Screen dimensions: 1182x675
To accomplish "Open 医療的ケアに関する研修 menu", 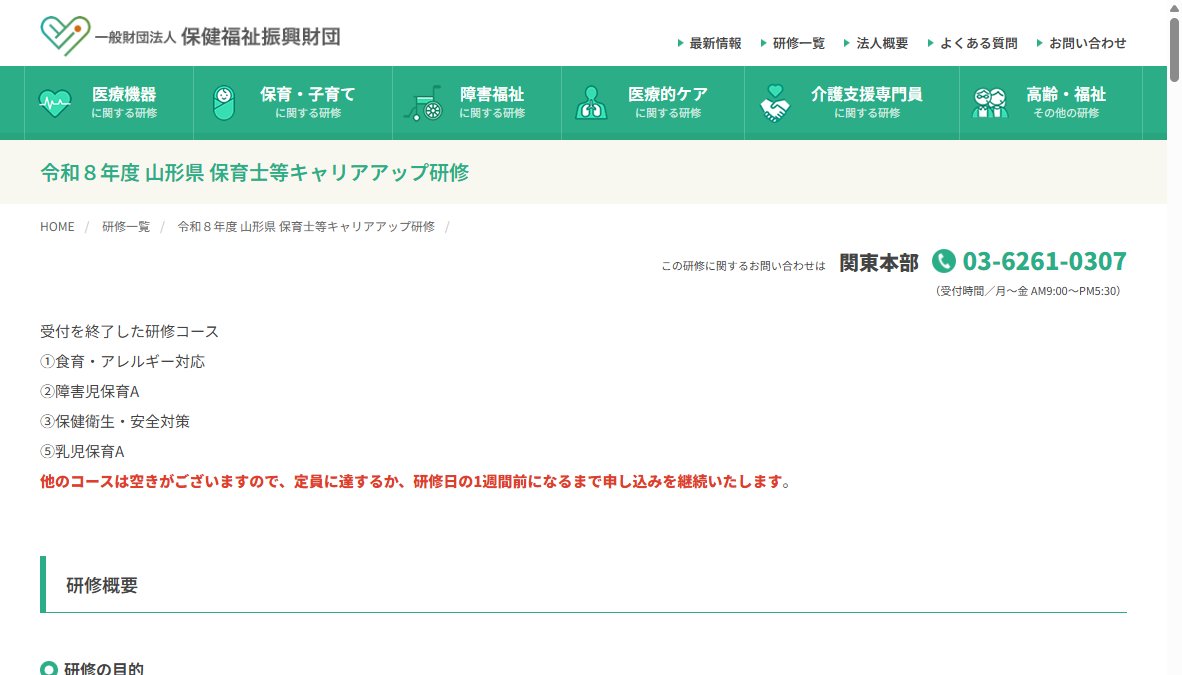I will (653, 103).
